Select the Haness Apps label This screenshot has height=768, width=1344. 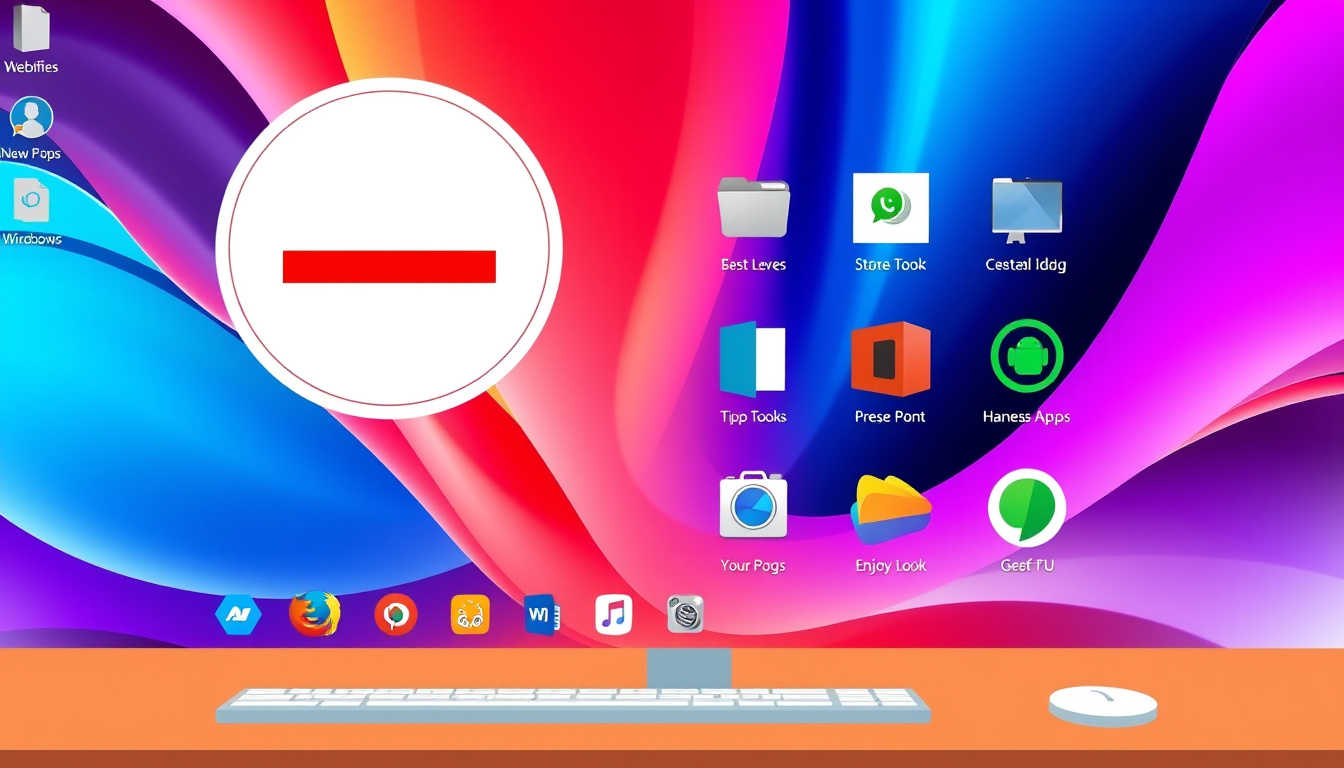(1026, 417)
